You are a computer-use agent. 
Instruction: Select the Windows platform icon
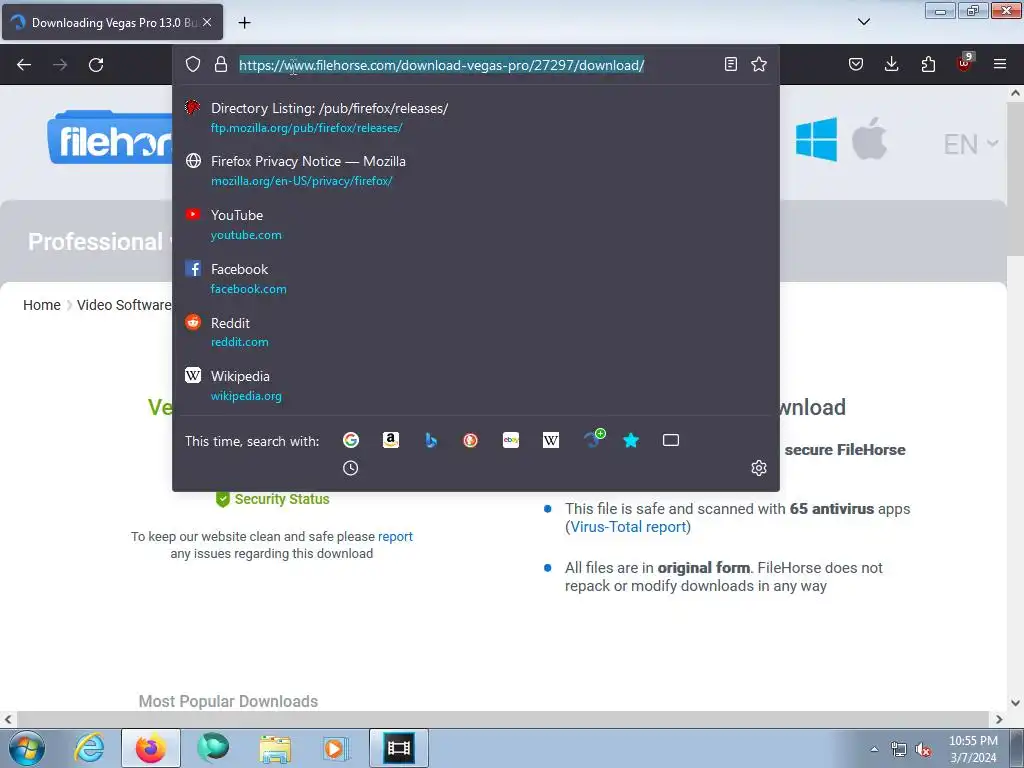(x=816, y=139)
